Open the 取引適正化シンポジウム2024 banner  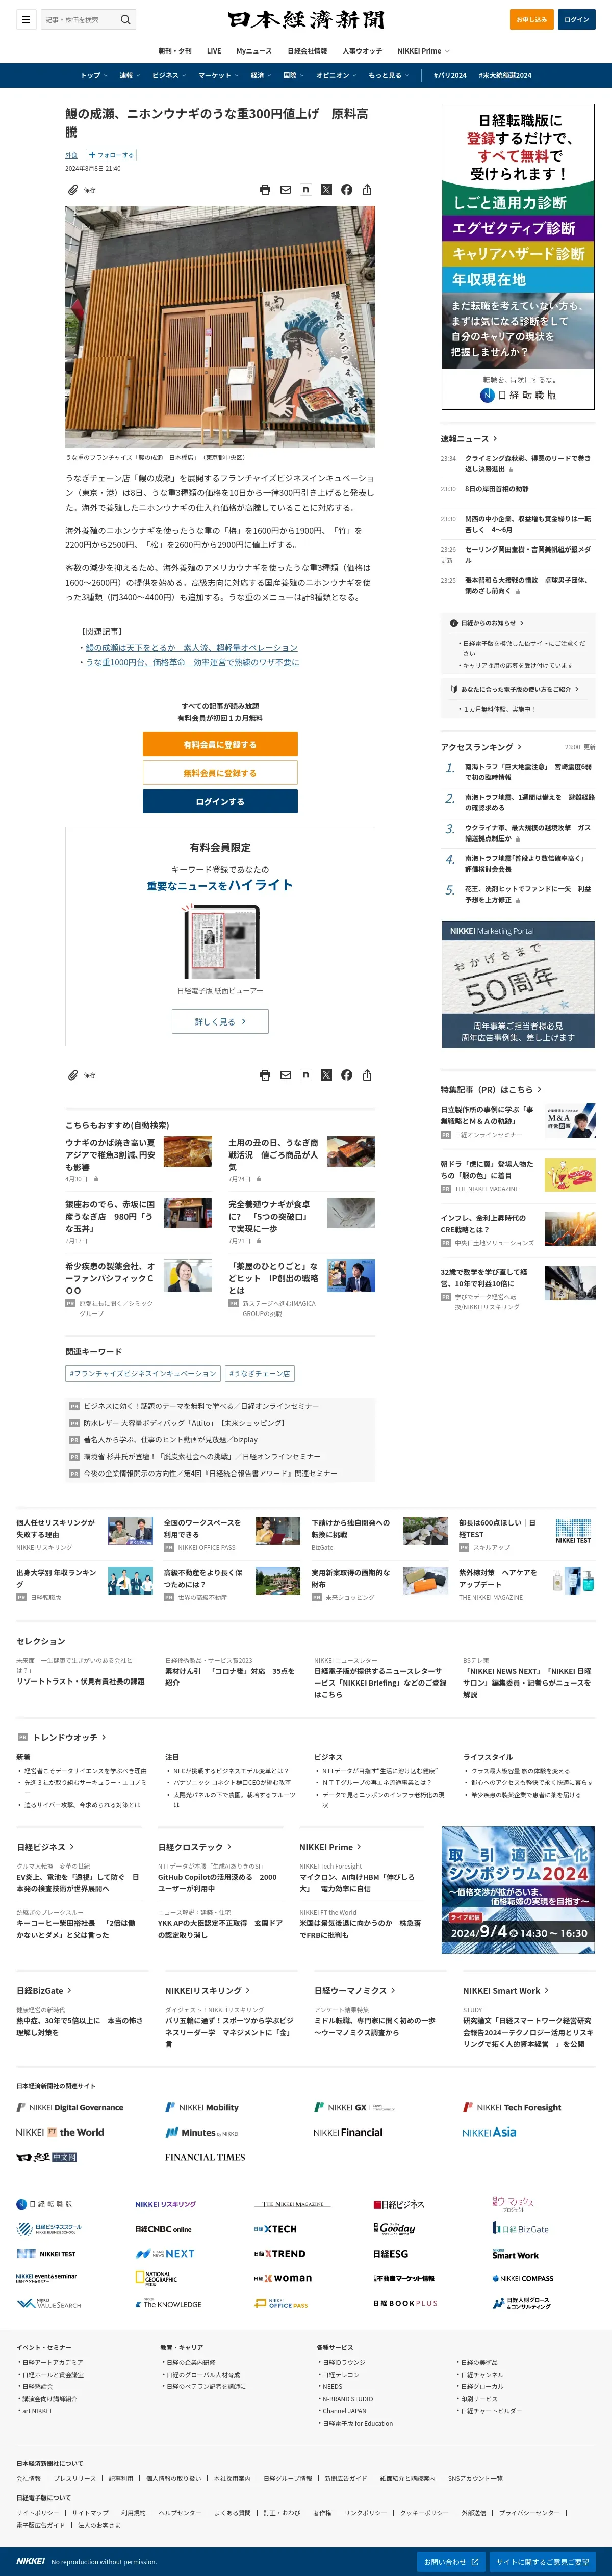518,1889
